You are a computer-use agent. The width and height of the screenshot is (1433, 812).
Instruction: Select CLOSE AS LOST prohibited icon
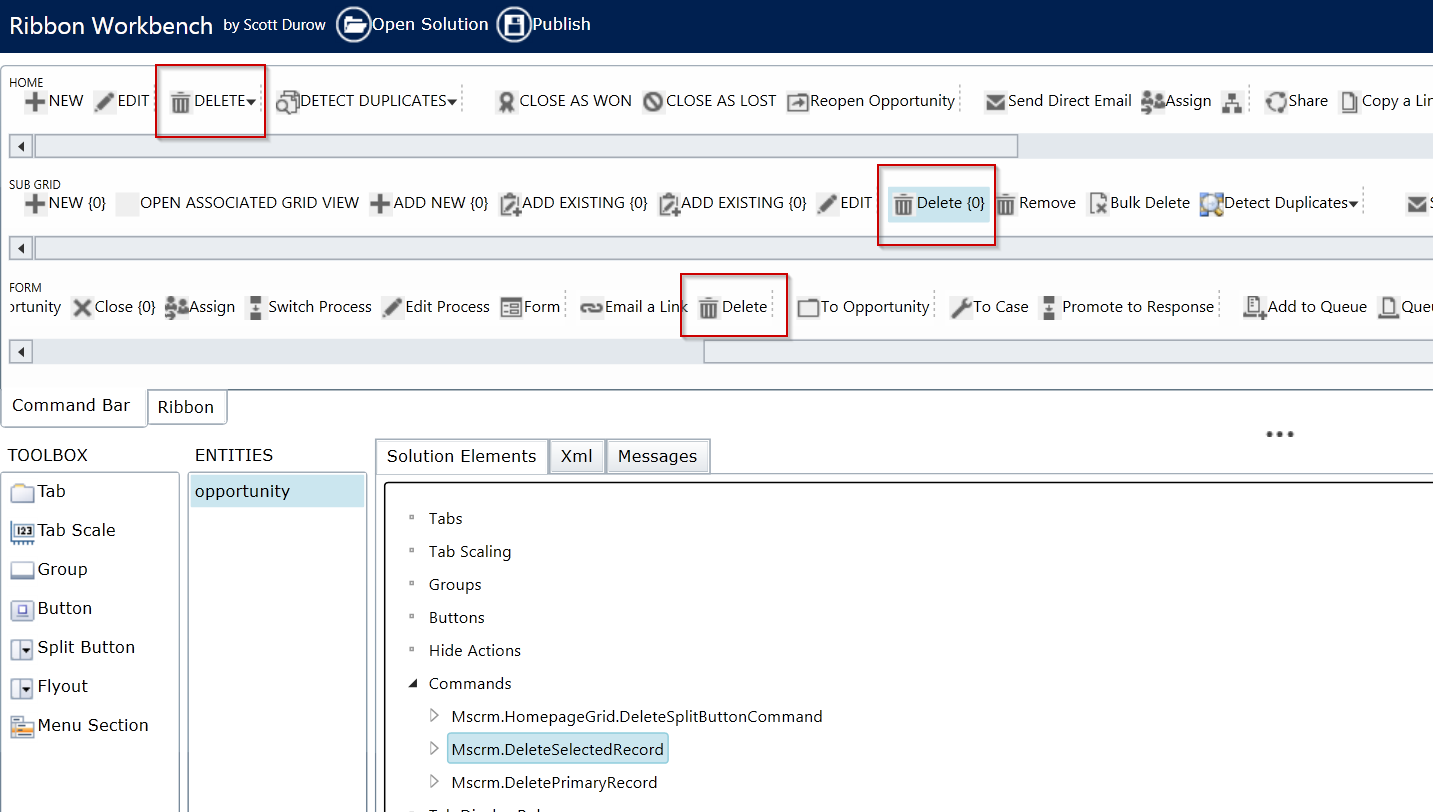[x=653, y=101]
